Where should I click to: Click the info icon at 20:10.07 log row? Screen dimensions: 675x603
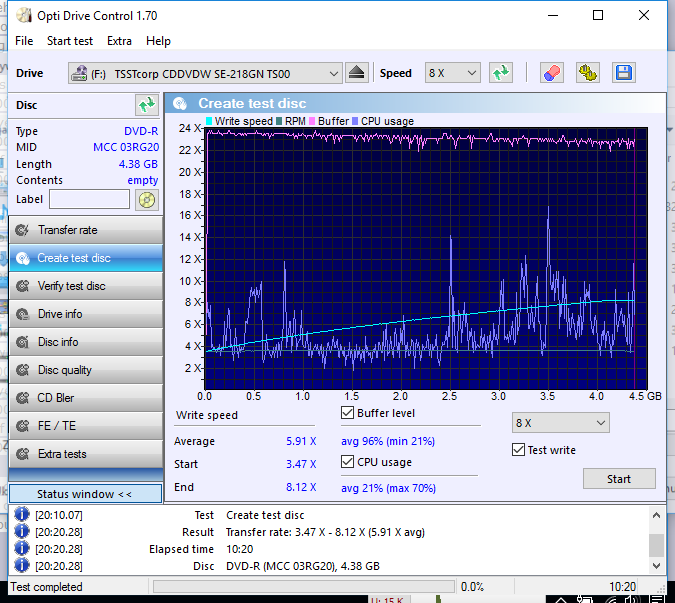click(22, 514)
